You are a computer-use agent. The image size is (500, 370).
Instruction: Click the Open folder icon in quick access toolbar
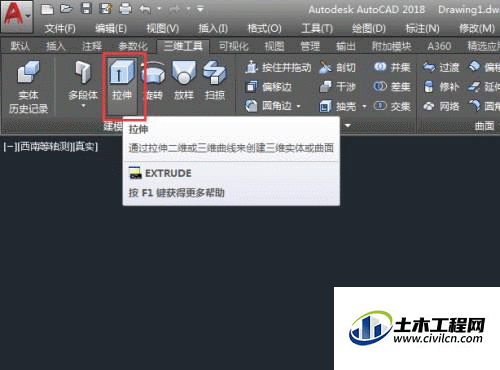[x=67, y=9]
